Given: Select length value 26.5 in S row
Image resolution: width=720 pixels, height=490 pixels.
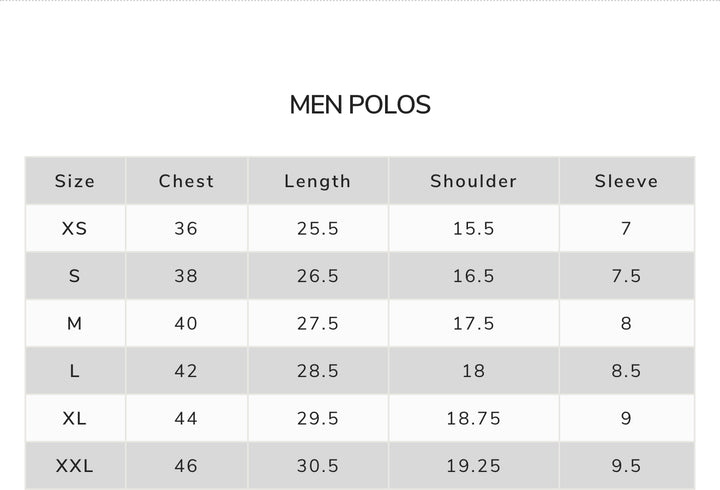Looking at the screenshot, I should coord(318,276).
